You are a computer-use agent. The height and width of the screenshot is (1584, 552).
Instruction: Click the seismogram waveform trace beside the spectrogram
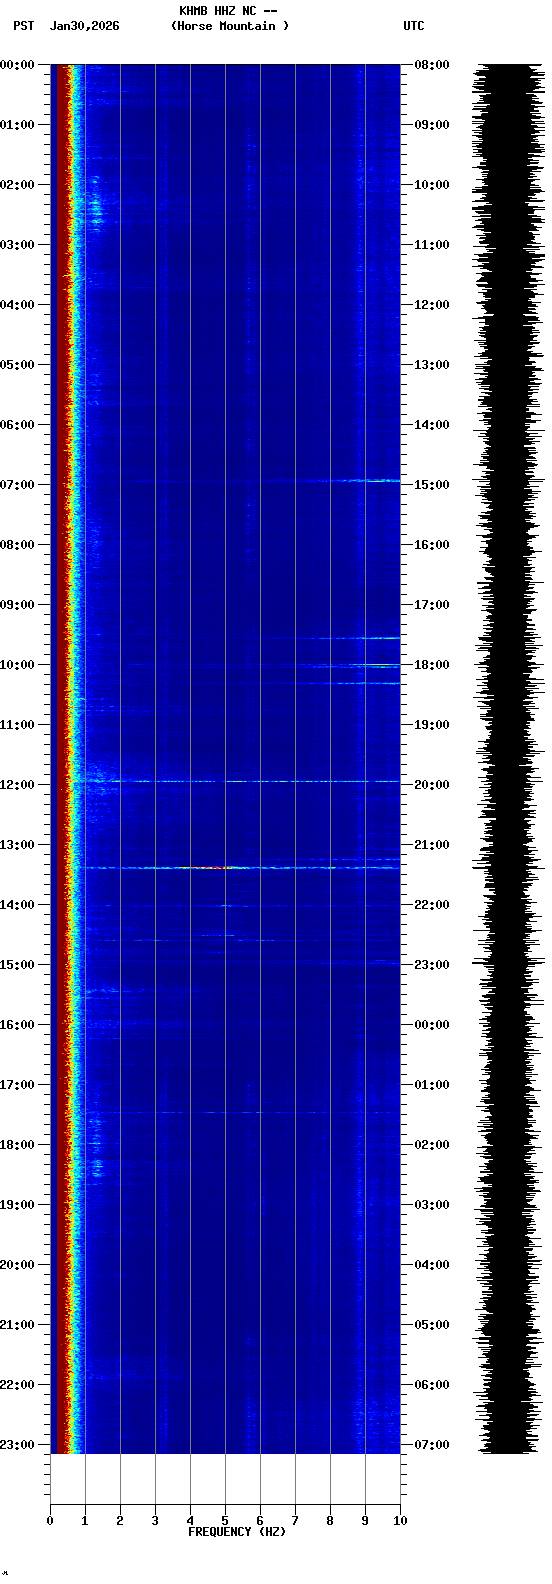509,758
